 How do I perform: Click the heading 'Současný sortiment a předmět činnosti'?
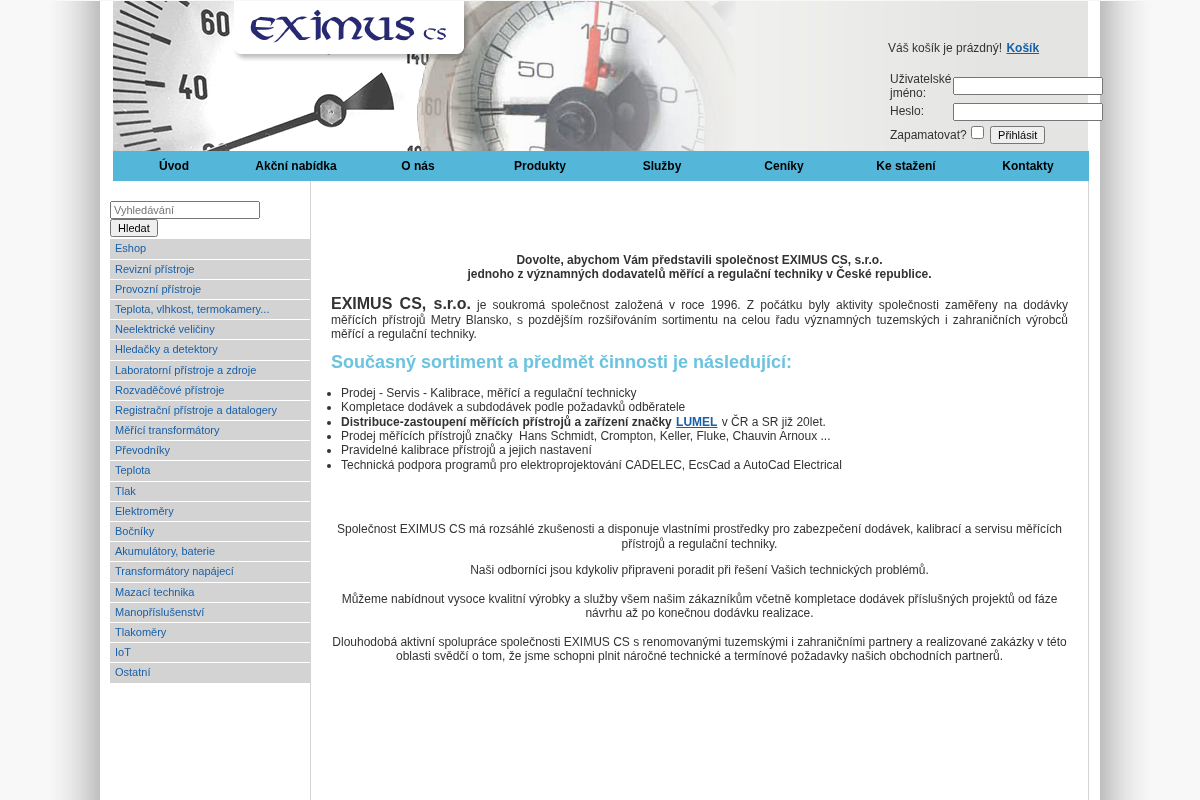pyautogui.click(x=561, y=362)
